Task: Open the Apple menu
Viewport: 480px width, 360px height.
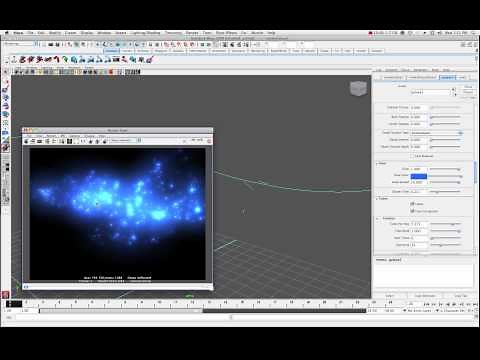Action: tap(7, 33)
